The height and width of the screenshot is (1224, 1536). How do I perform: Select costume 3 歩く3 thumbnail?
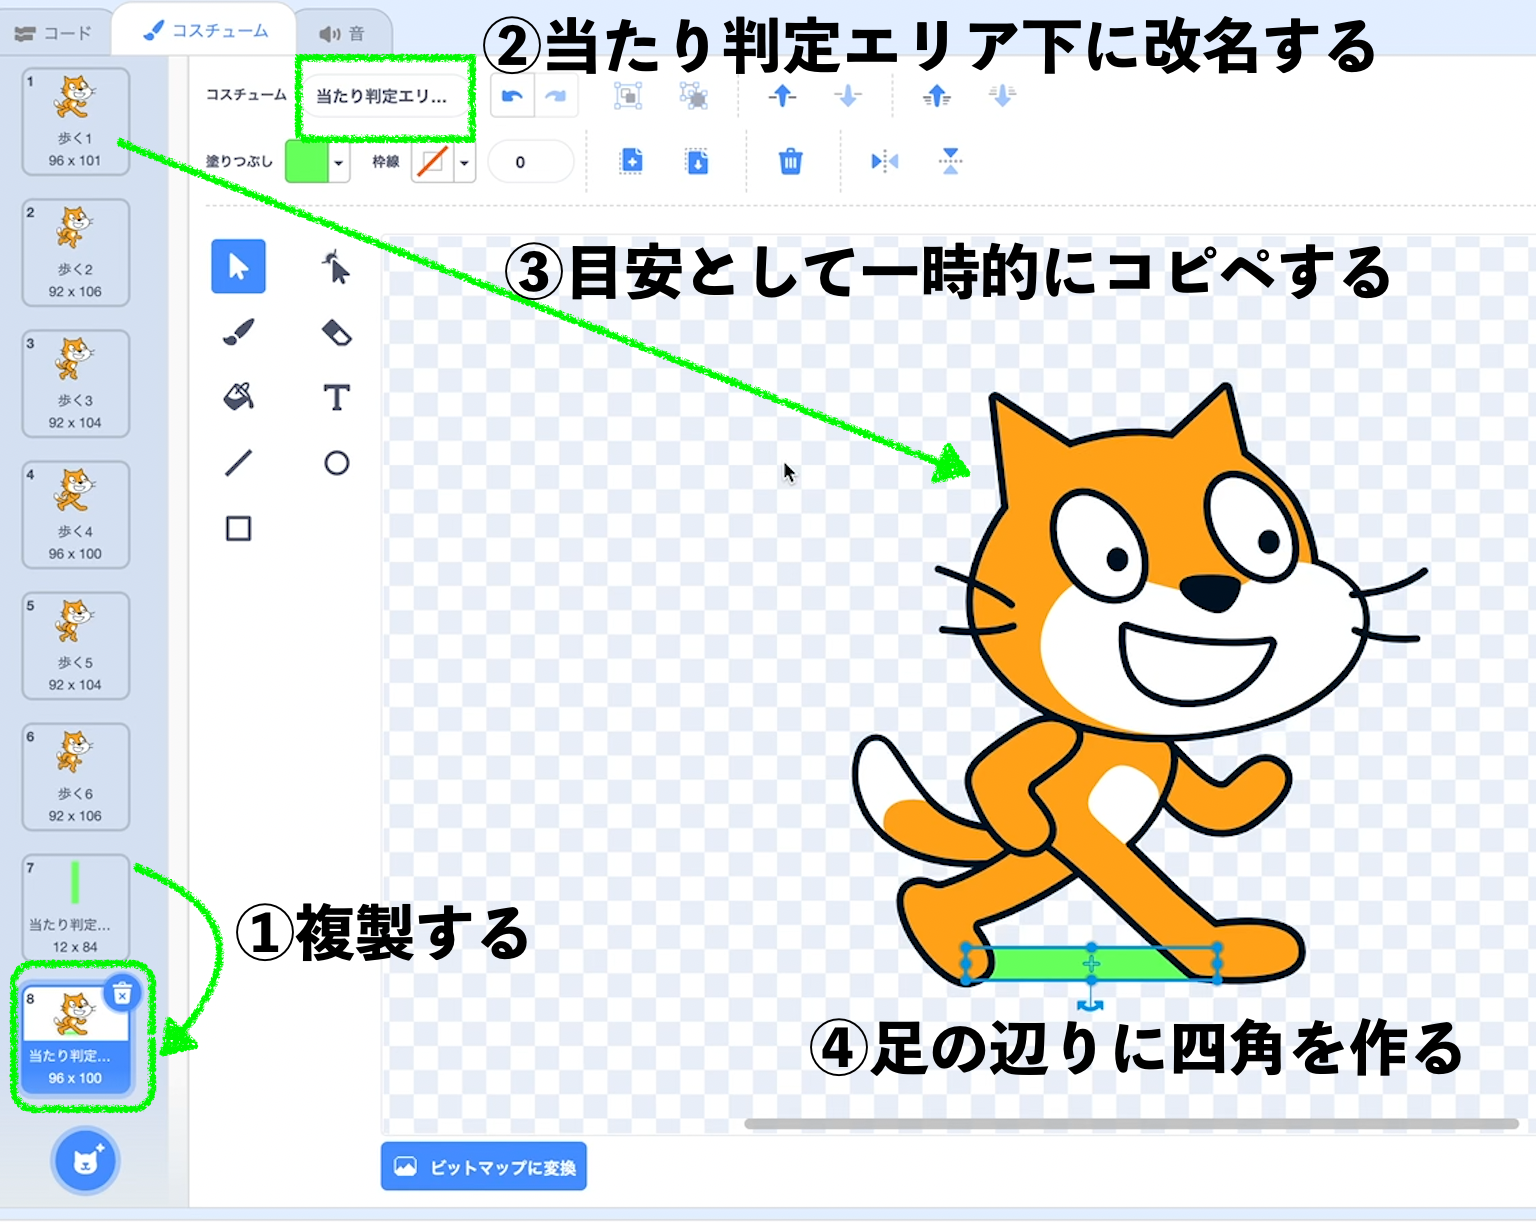point(76,384)
